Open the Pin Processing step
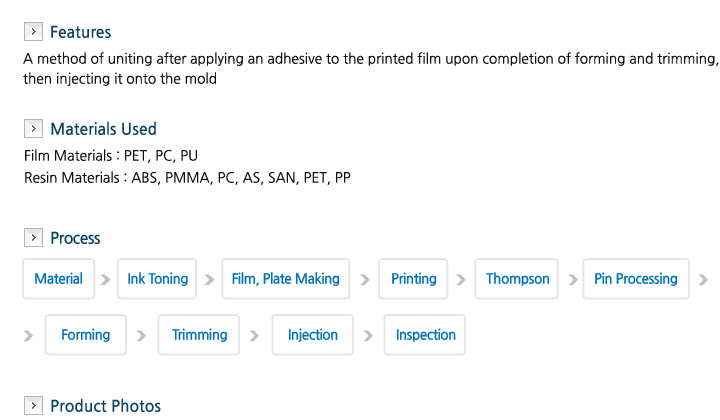Viewport: 720px width, 420px height. (x=636, y=279)
